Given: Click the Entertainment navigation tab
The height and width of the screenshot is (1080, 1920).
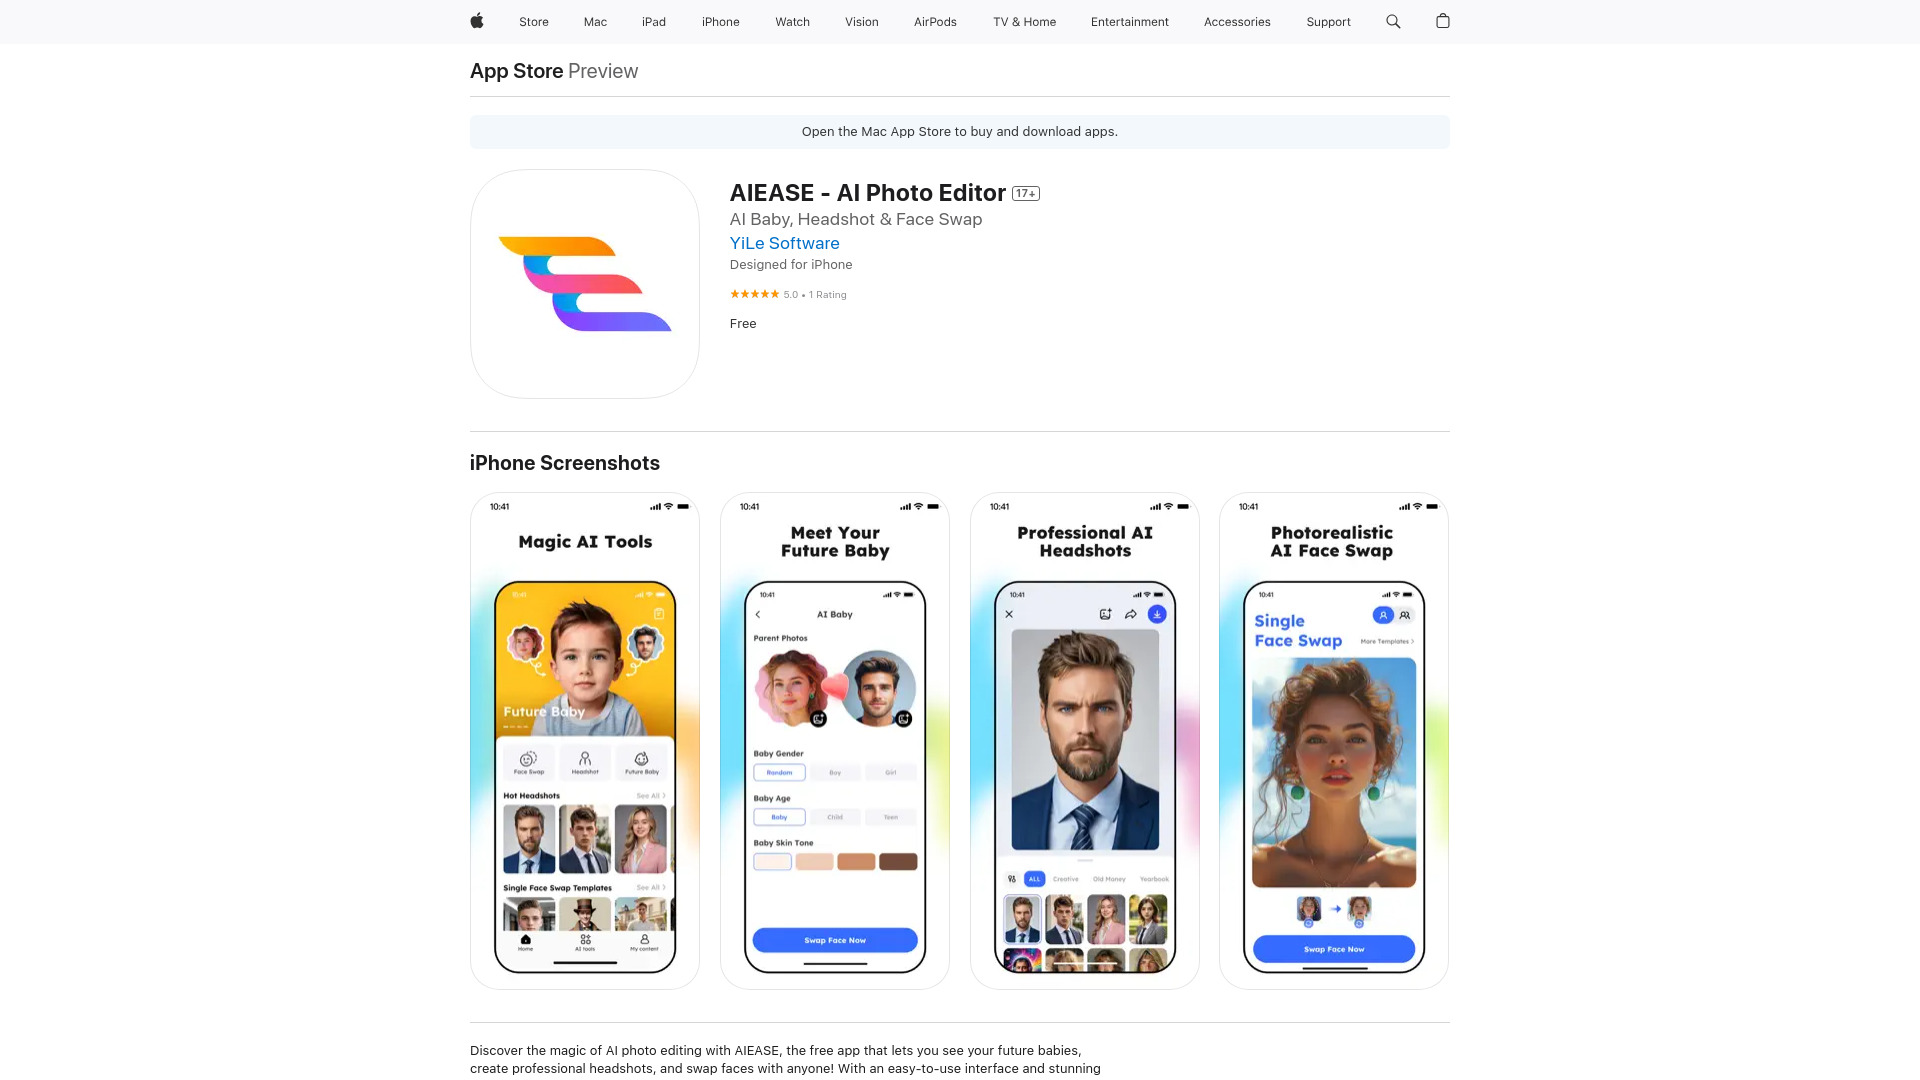Looking at the screenshot, I should (1129, 21).
